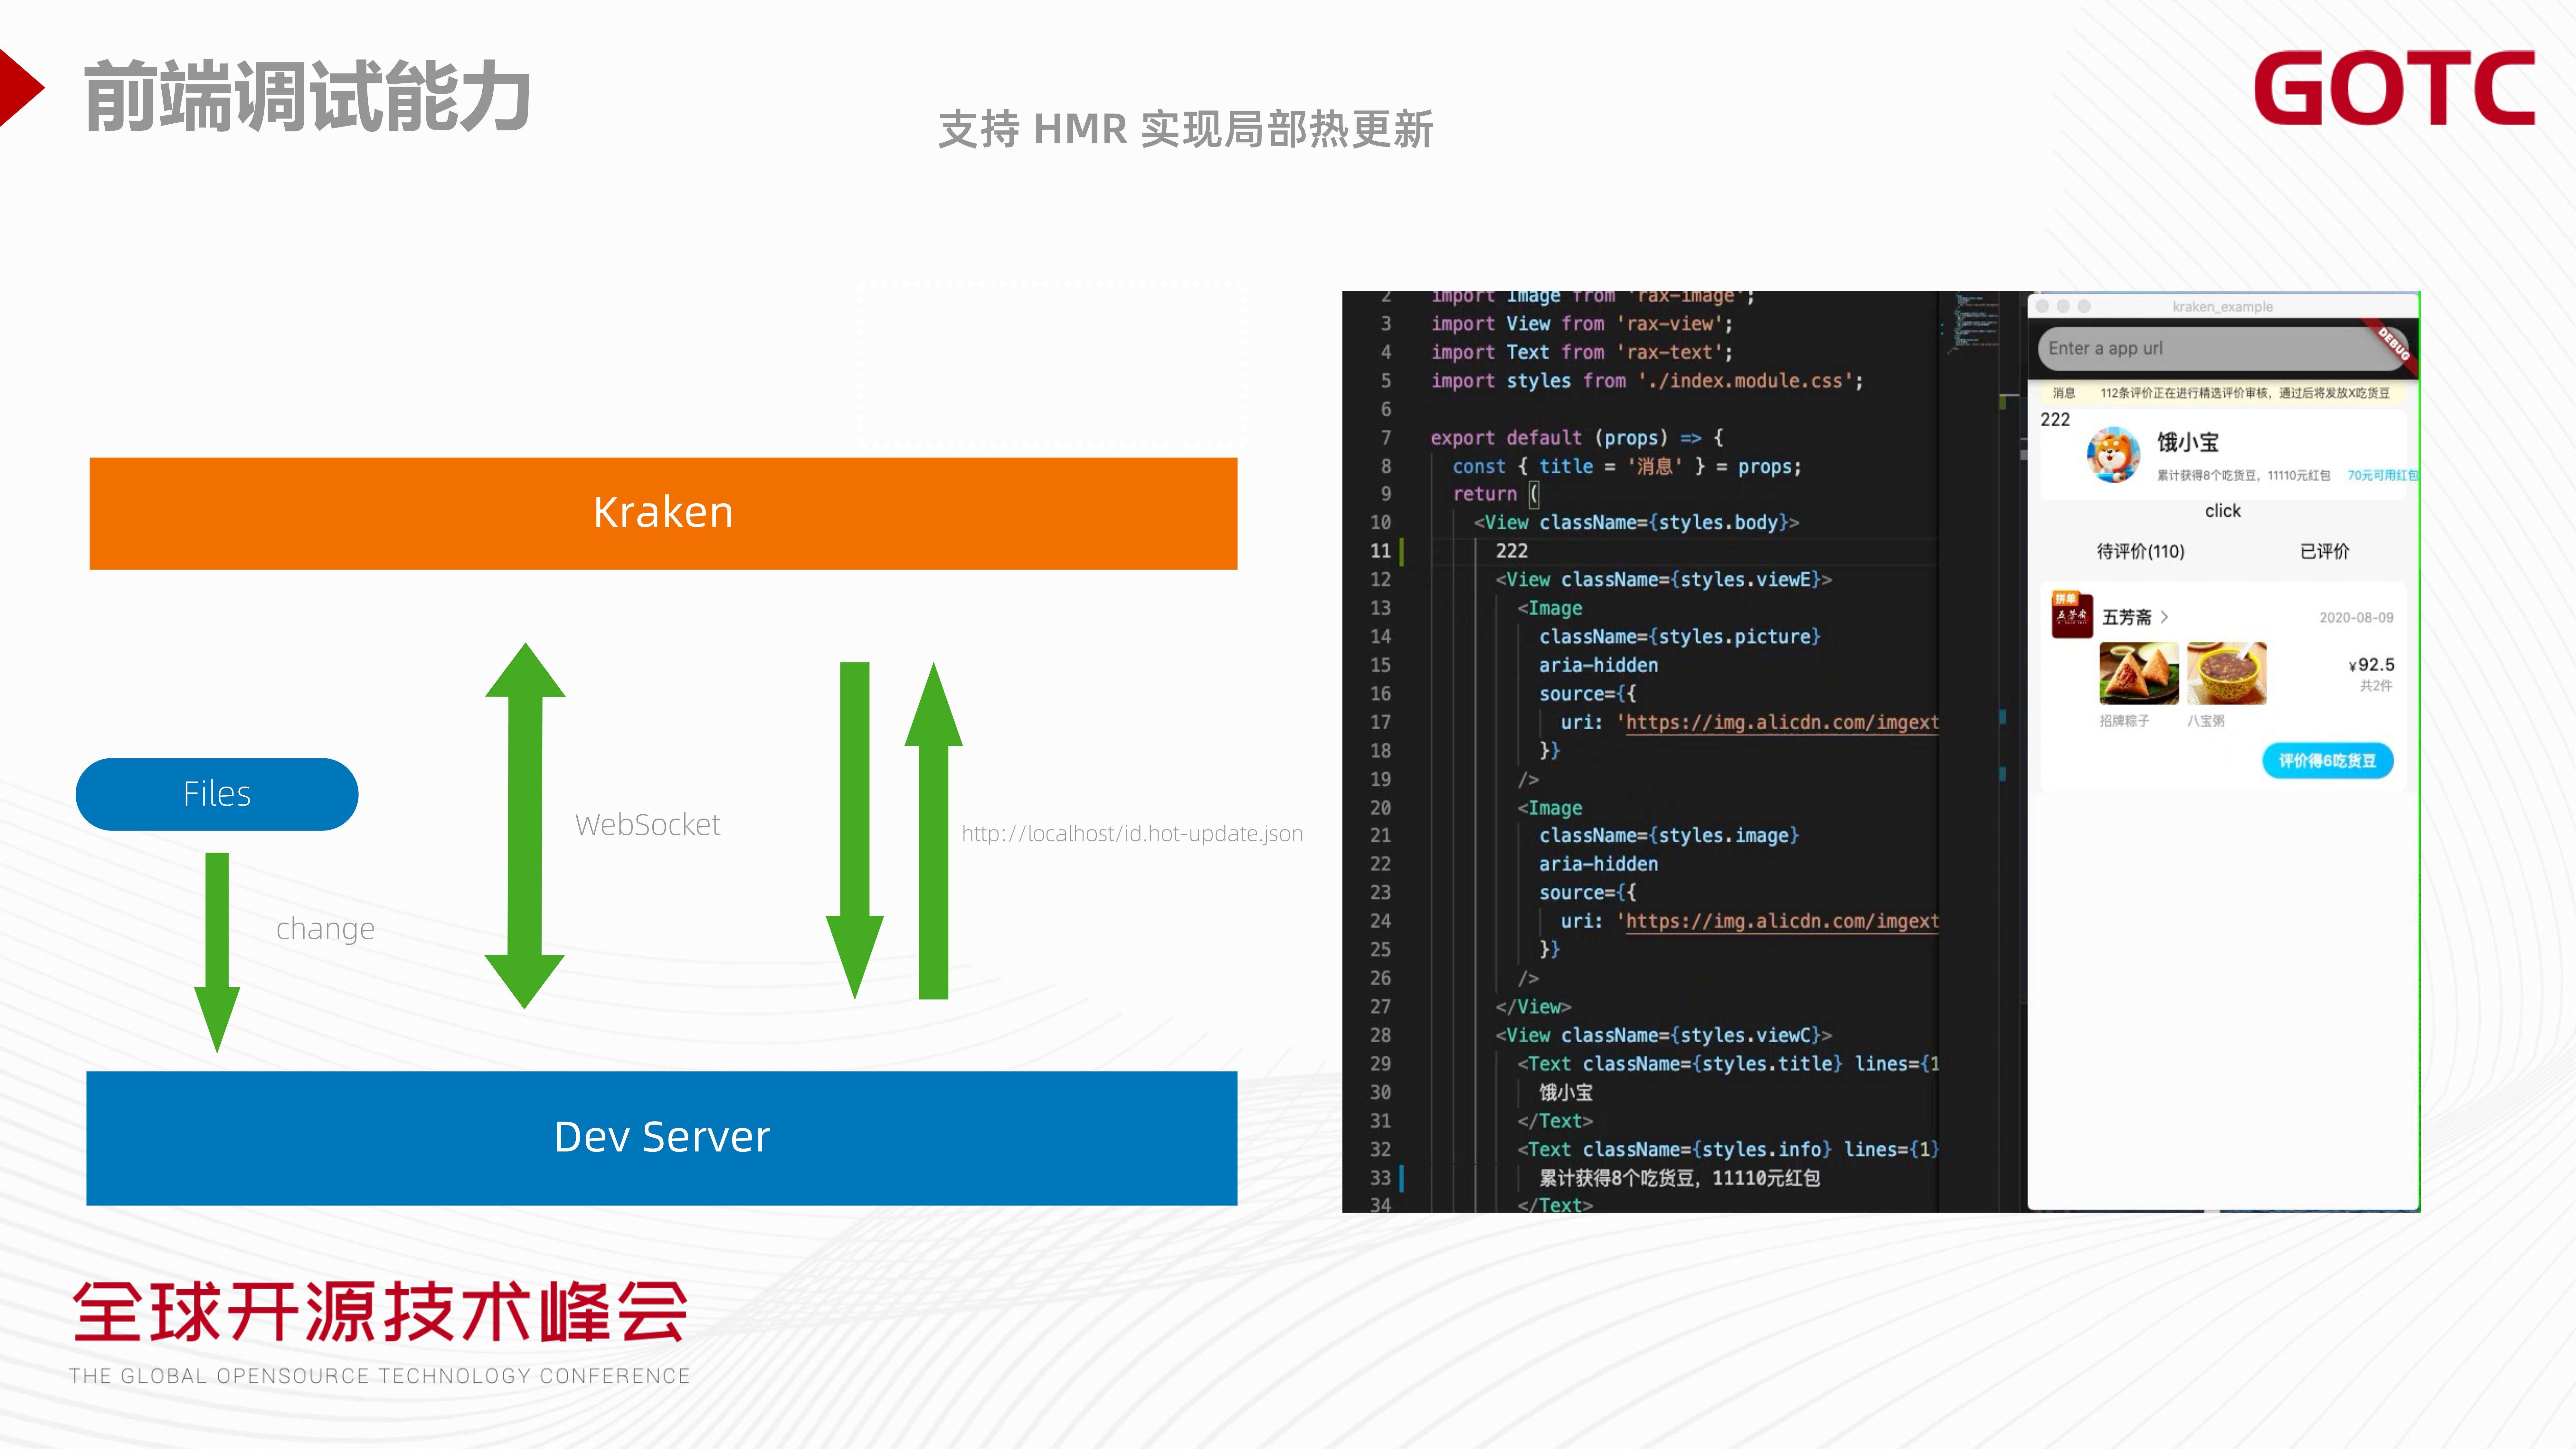Select the orange Kraken block
The image size is (2576, 1449).
tap(663, 513)
